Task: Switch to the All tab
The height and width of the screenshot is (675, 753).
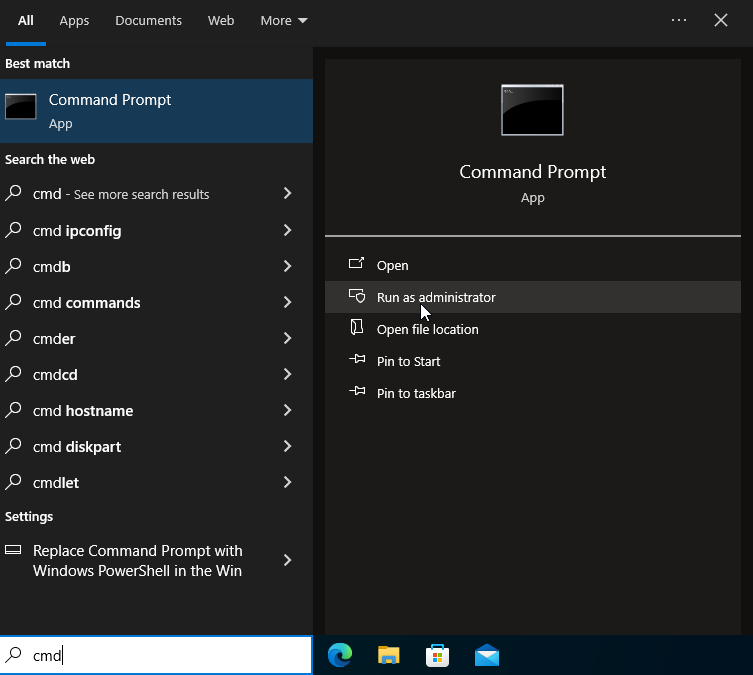Action: (25, 21)
